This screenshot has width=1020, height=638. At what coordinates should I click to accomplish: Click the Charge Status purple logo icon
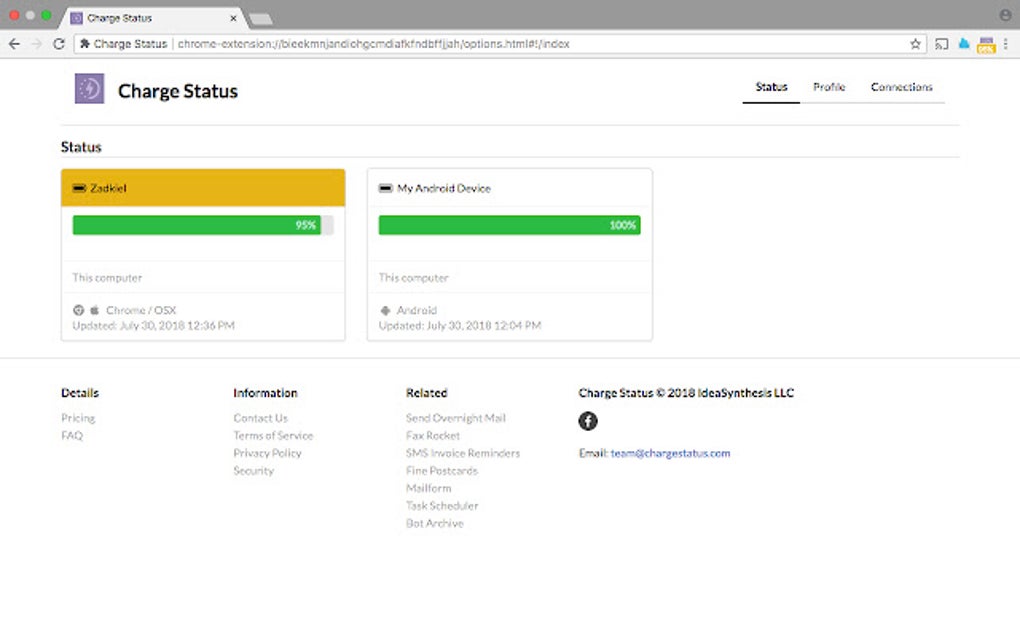click(x=89, y=90)
